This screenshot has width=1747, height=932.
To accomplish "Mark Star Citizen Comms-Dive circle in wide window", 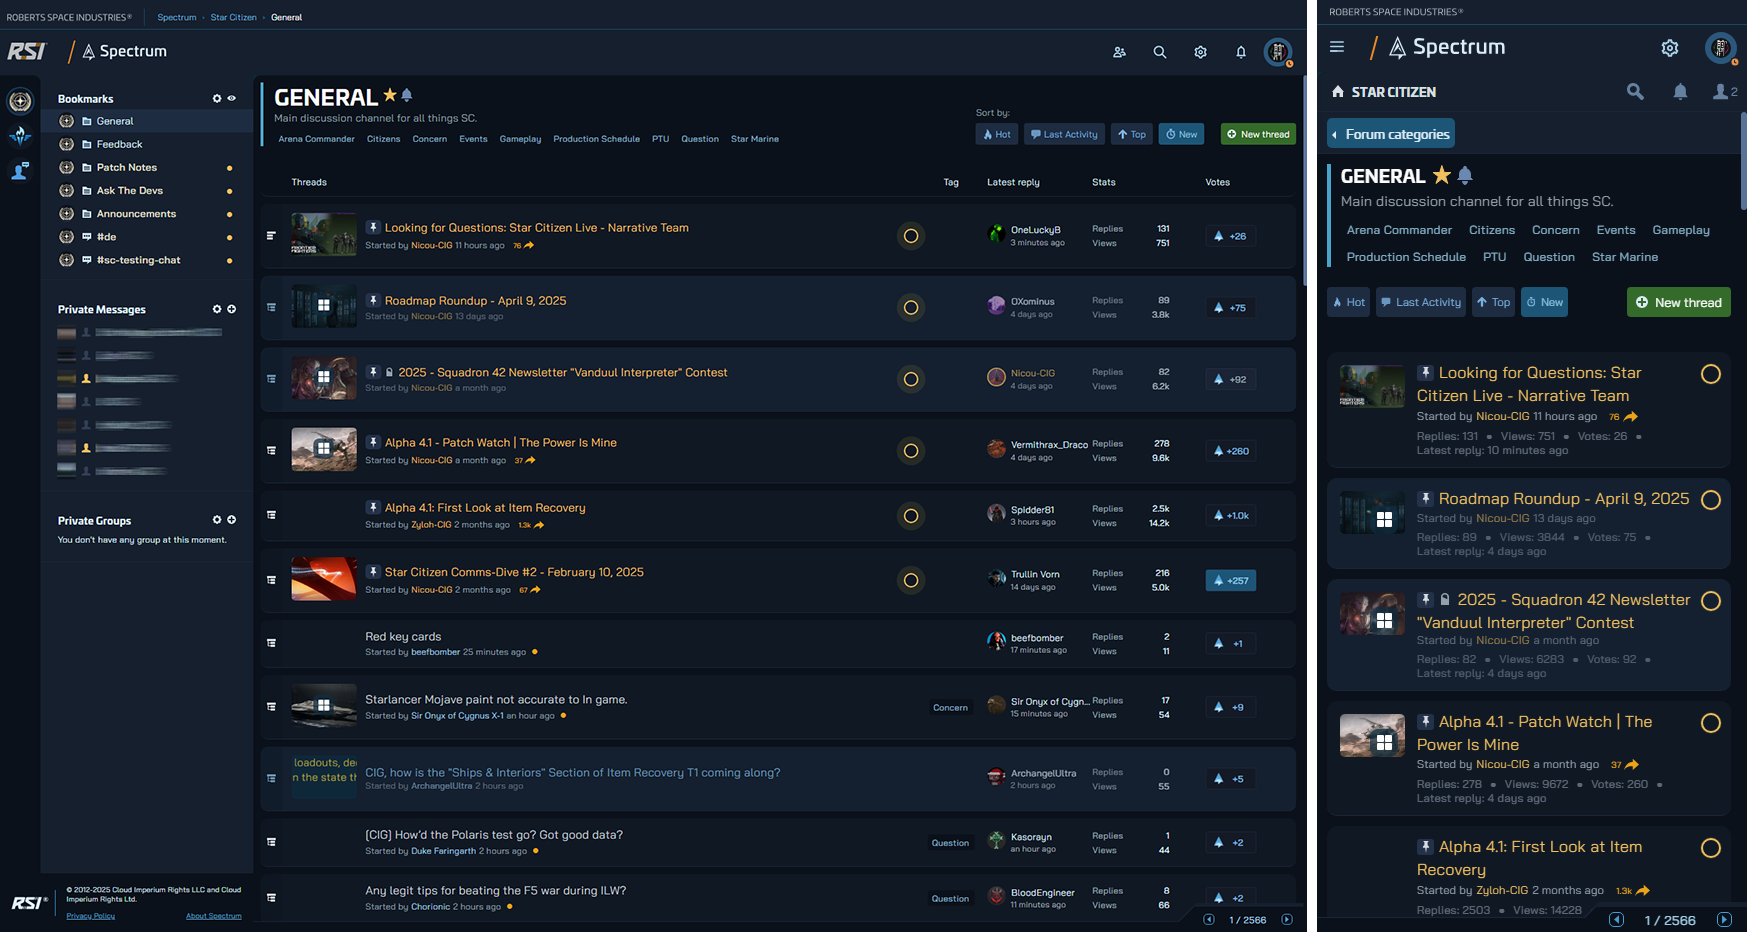I will 911,580.
